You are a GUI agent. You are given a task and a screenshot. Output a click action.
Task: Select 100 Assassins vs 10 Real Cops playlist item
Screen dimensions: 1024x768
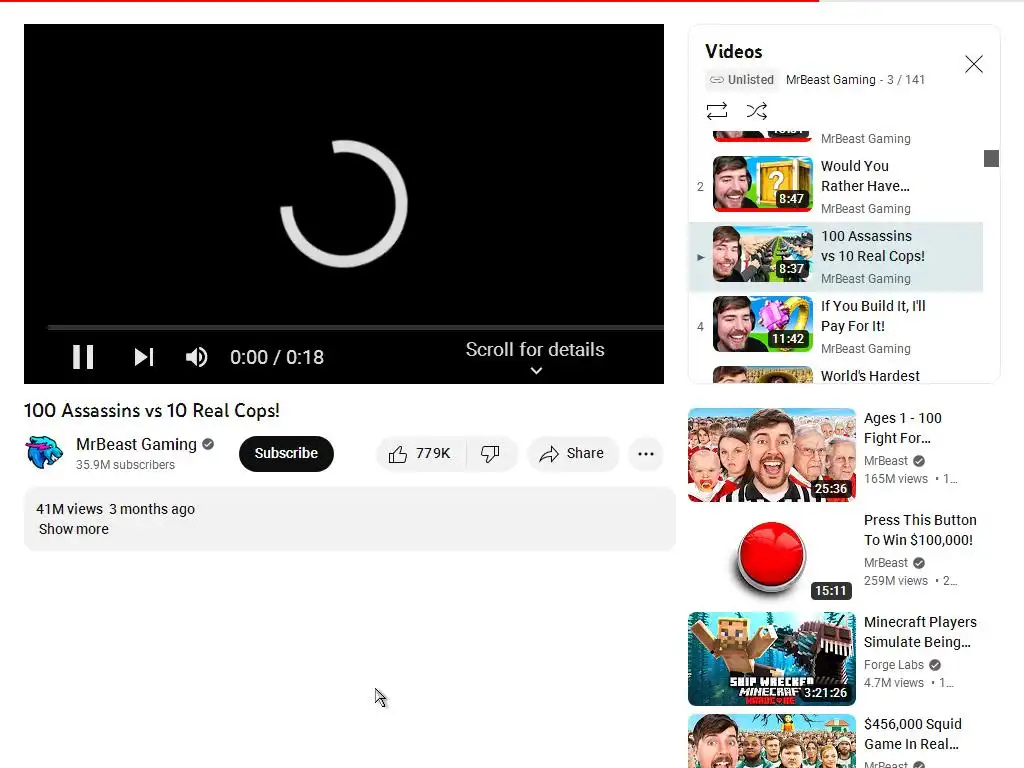[x=836, y=257]
